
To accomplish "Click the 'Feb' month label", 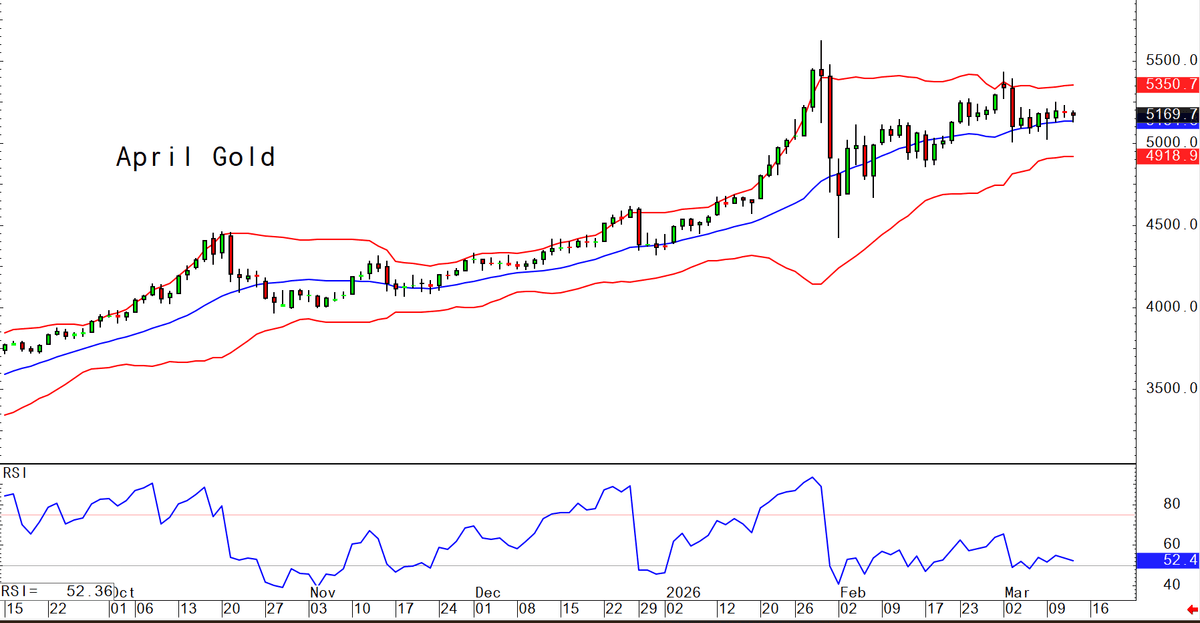I will 851,592.
